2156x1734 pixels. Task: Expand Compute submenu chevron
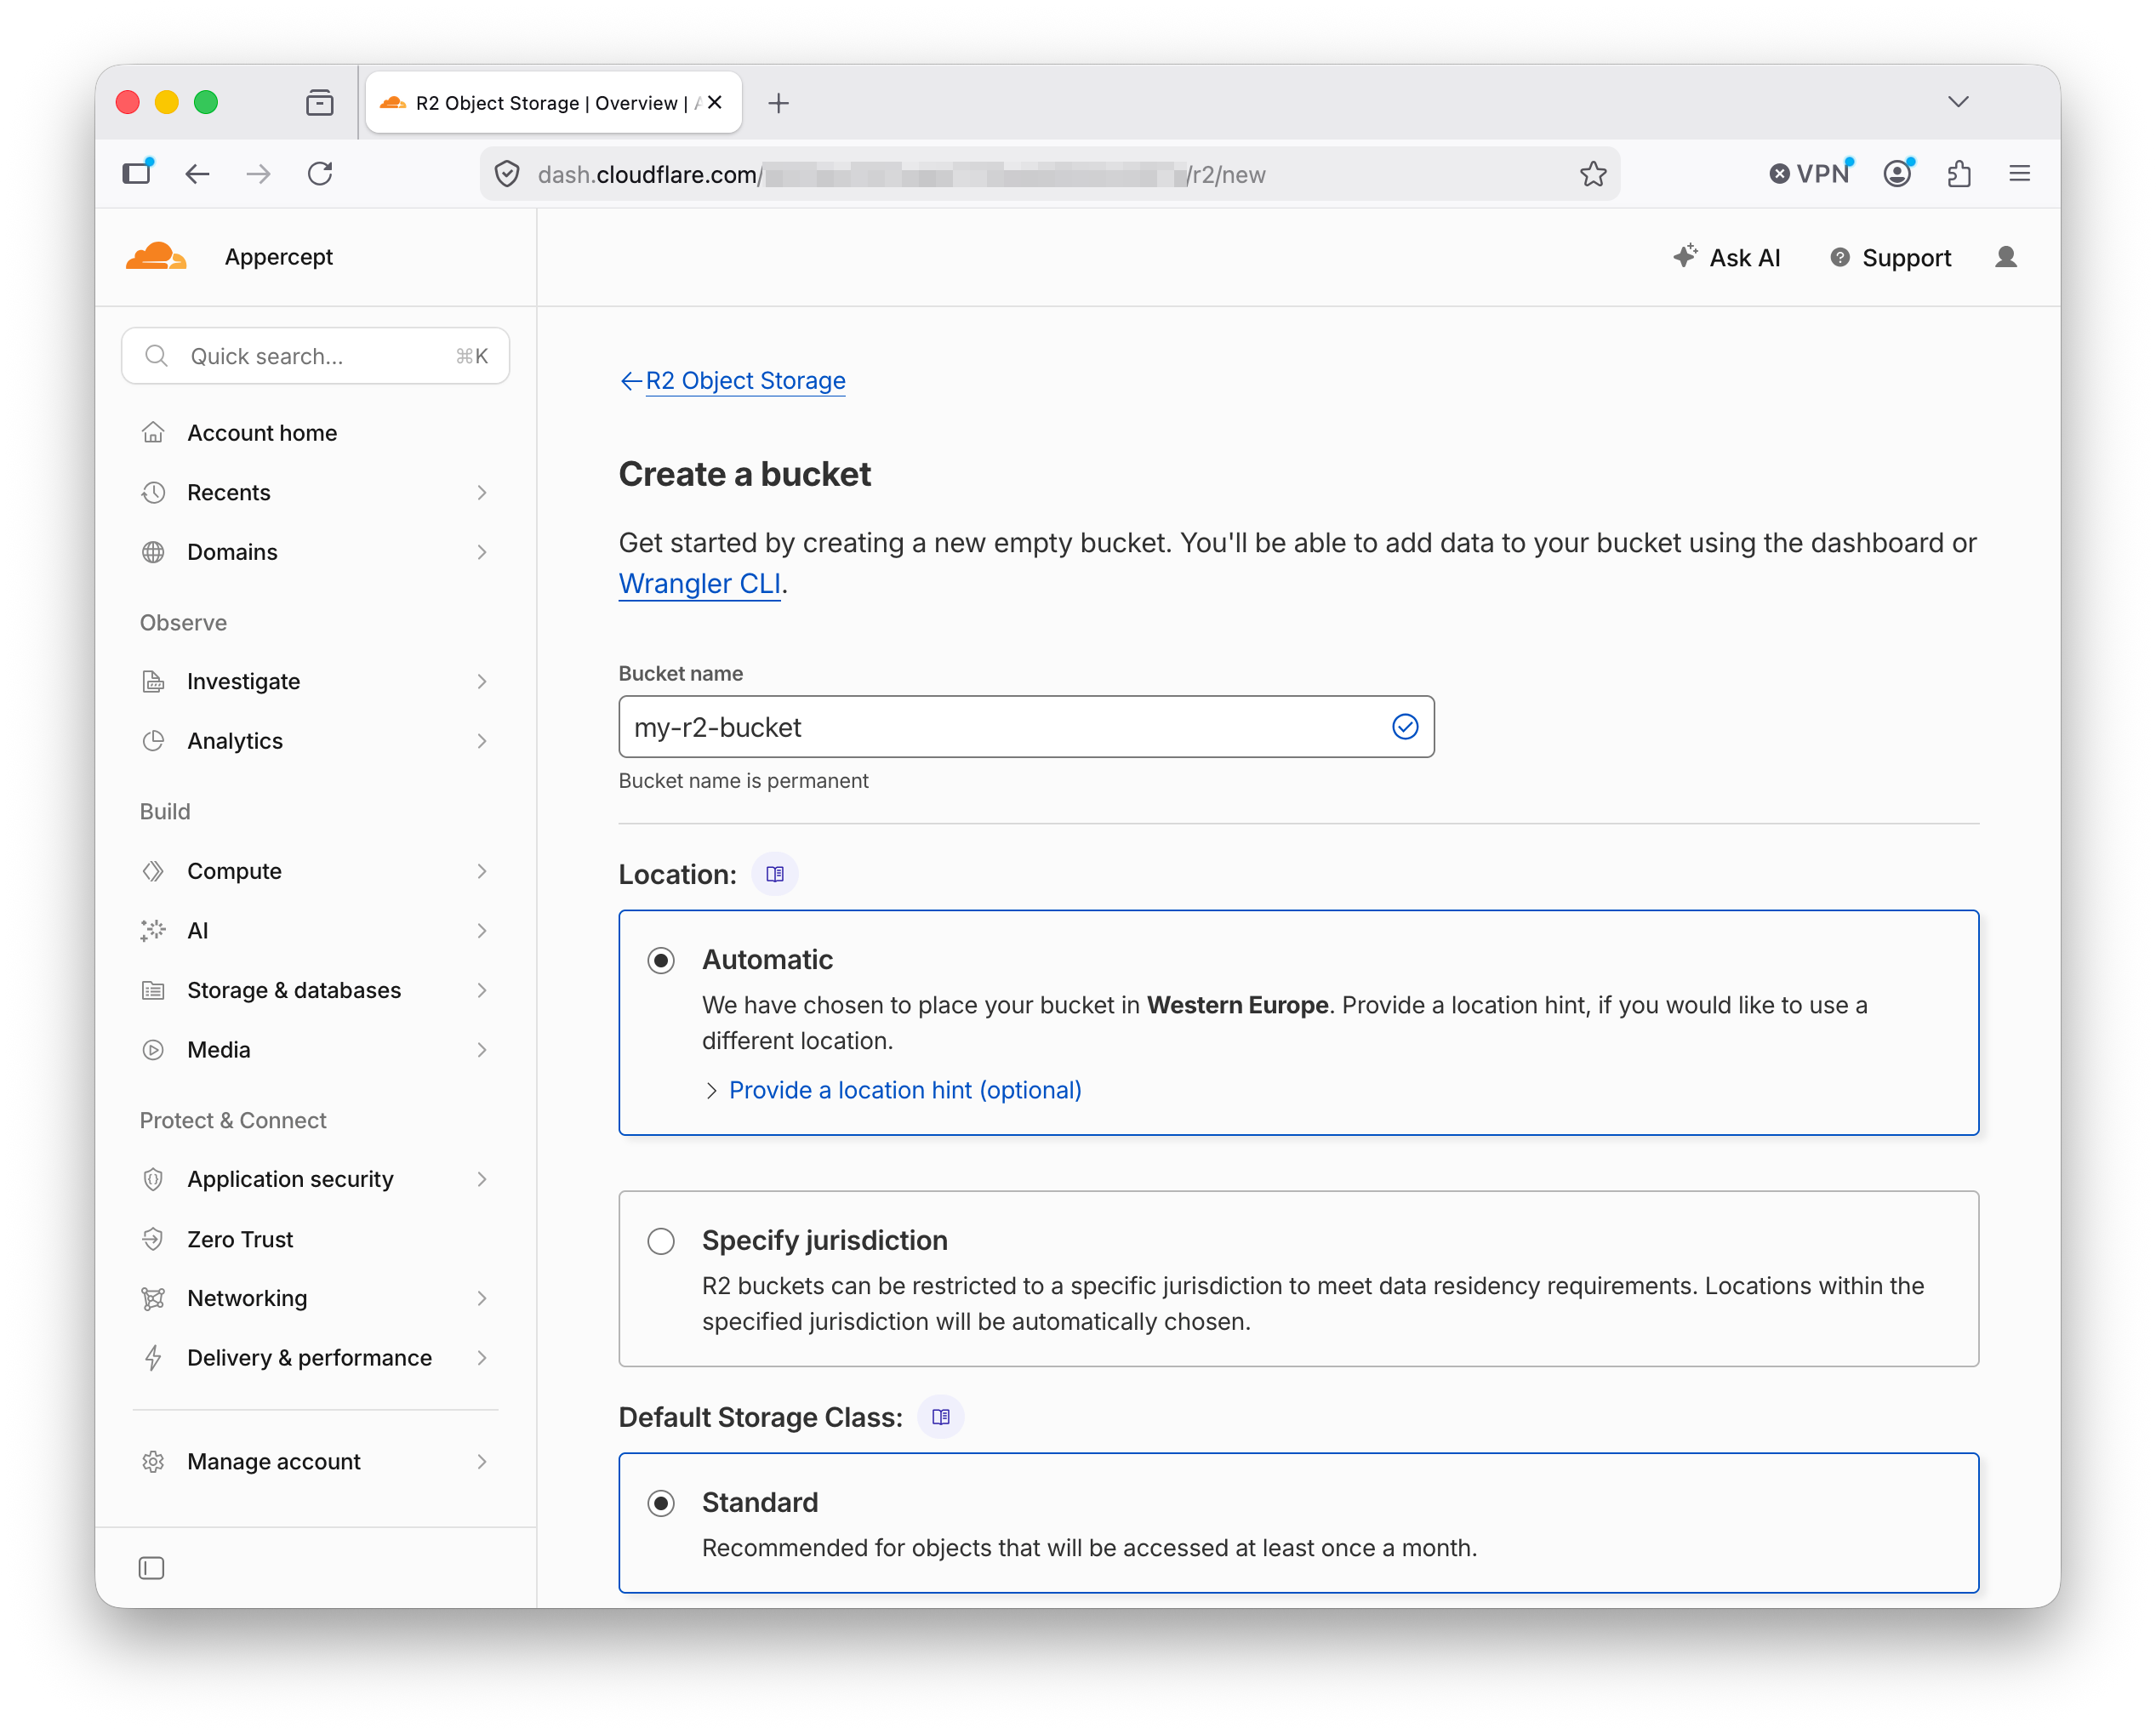pos(482,871)
